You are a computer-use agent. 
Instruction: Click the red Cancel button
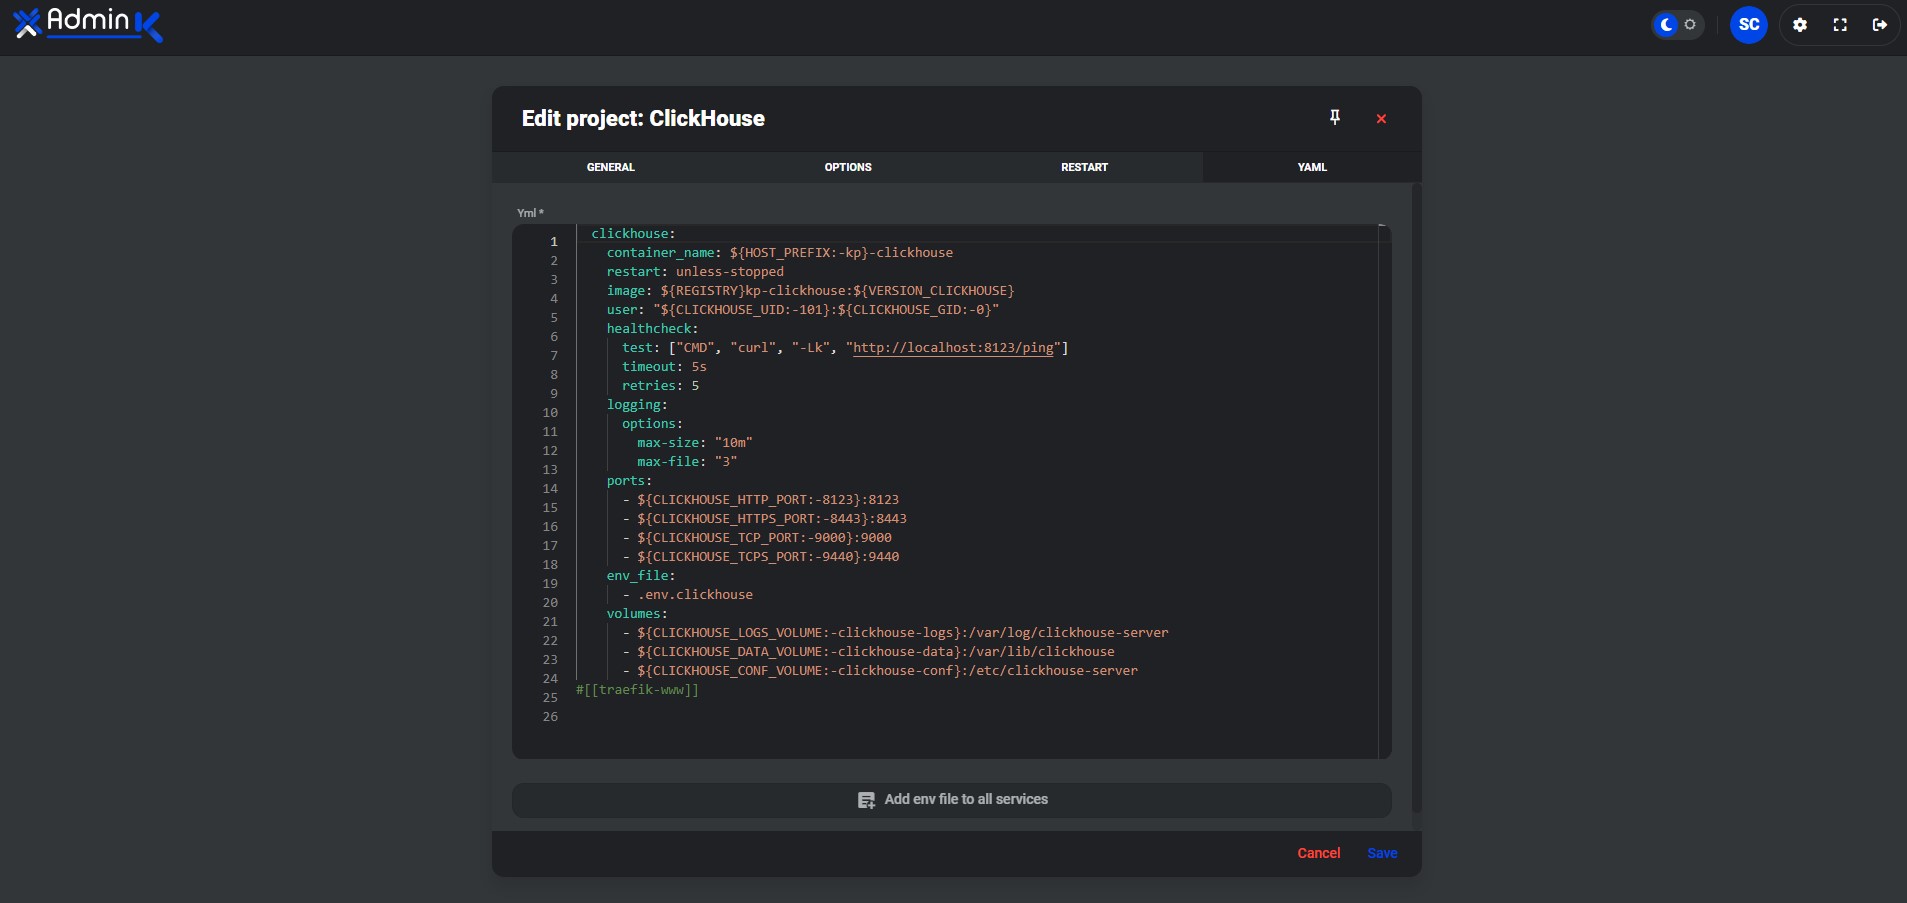coord(1318,853)
